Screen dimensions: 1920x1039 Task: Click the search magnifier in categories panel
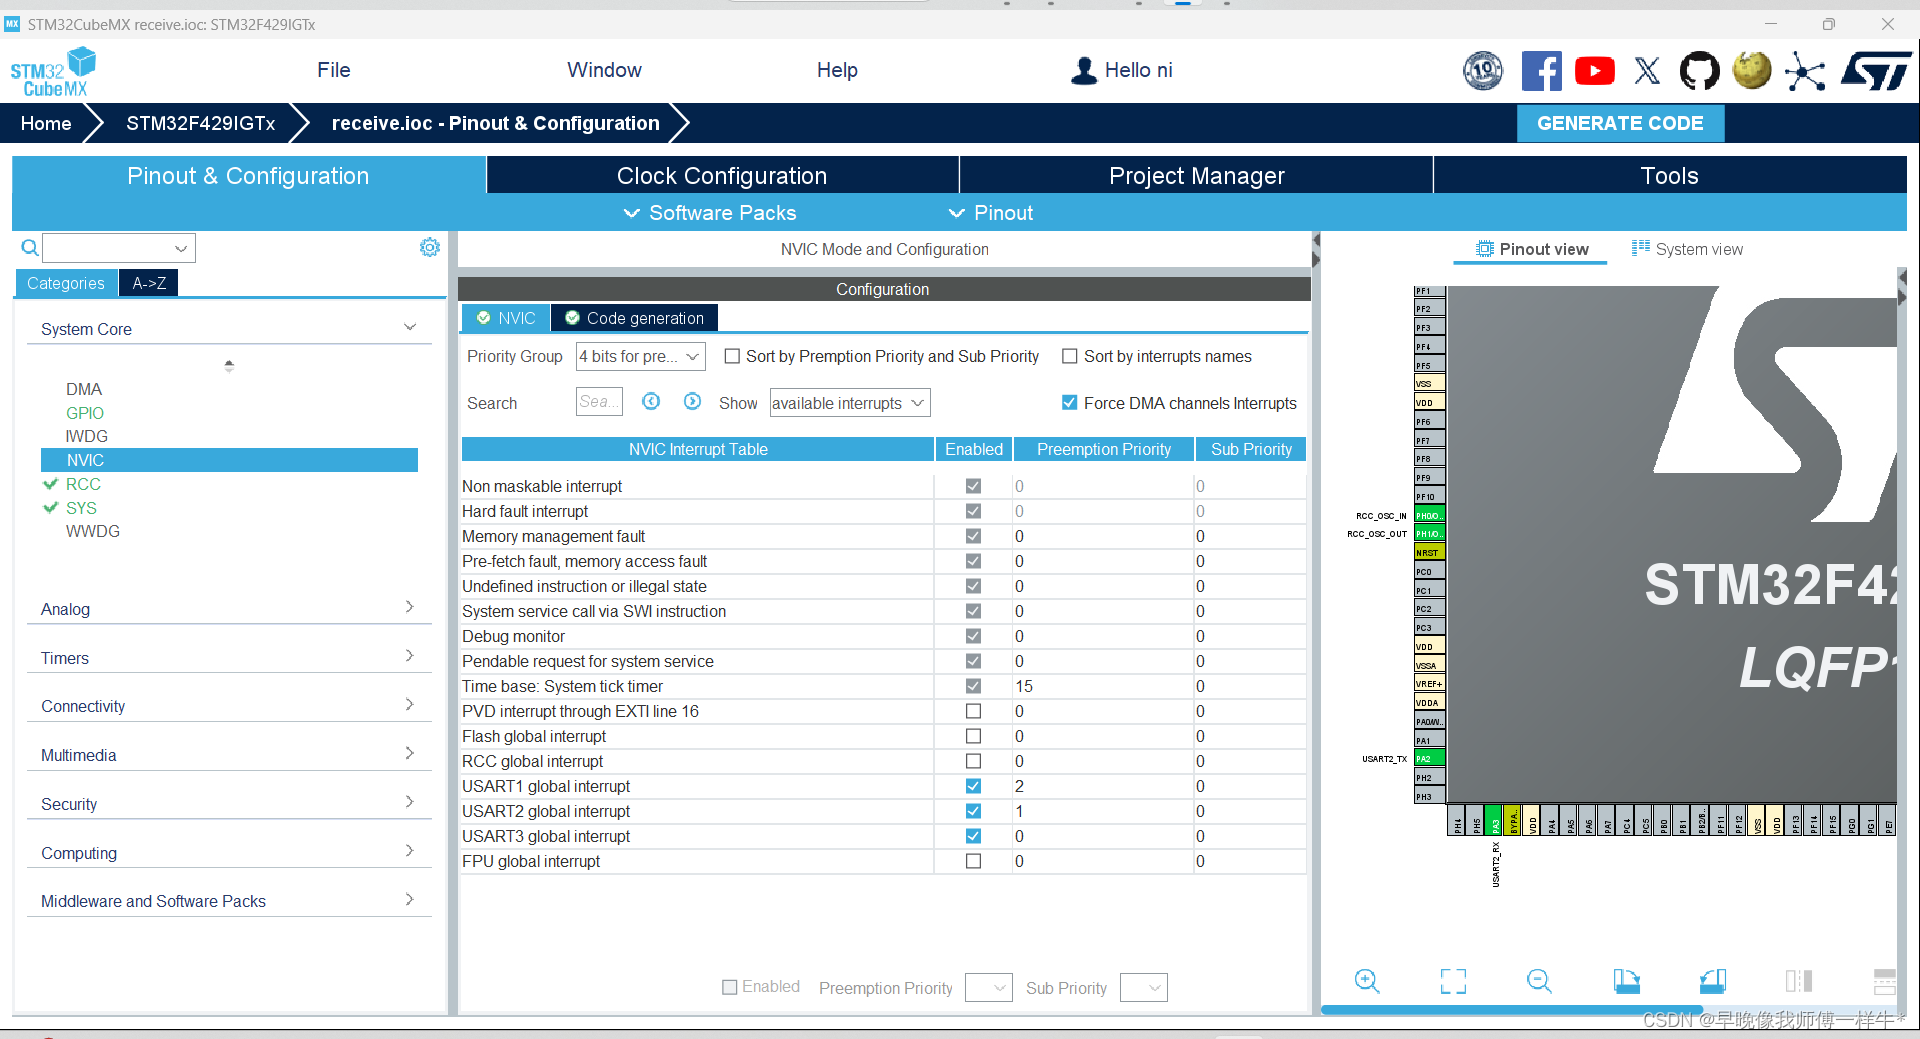click(x=30, y=248)
